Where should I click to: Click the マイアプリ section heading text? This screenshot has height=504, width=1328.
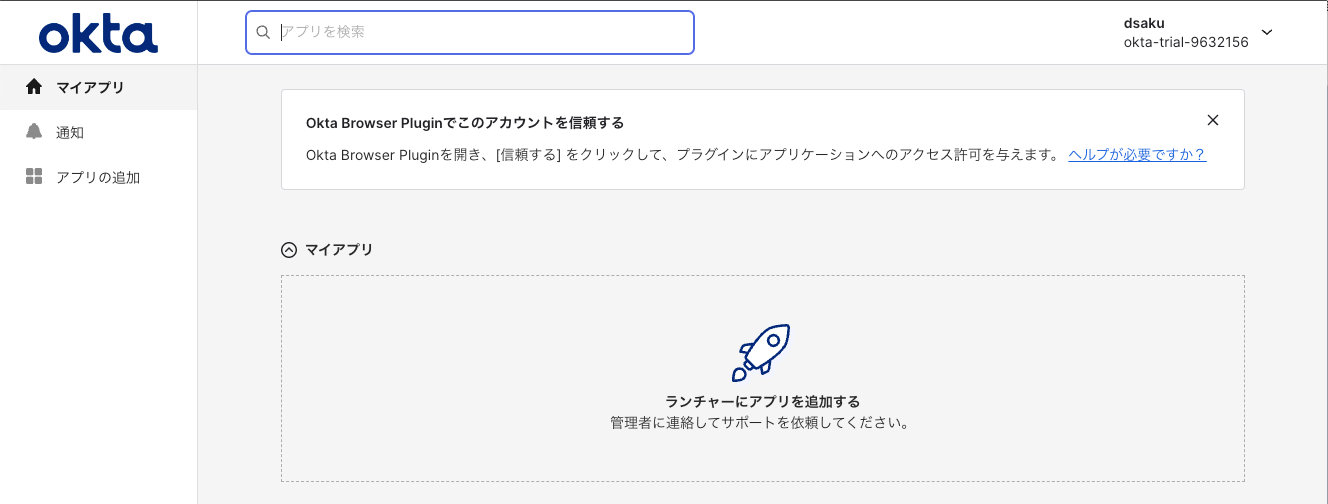339,250
